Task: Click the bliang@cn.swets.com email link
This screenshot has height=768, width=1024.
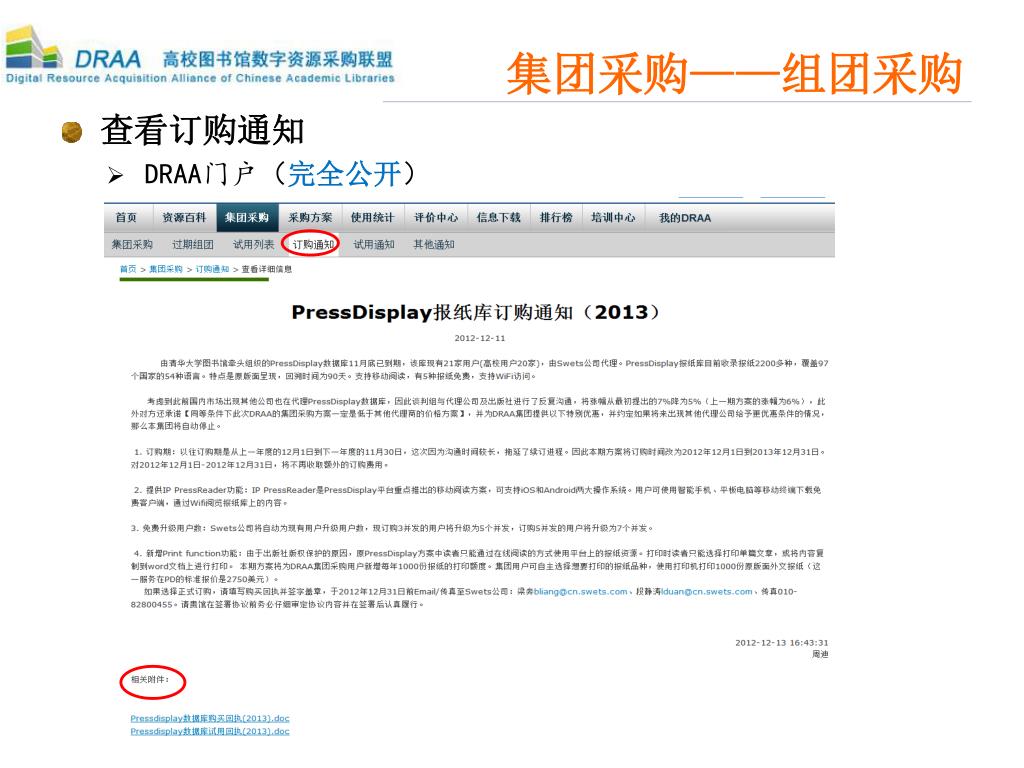Action: click(x=581, y=592)
